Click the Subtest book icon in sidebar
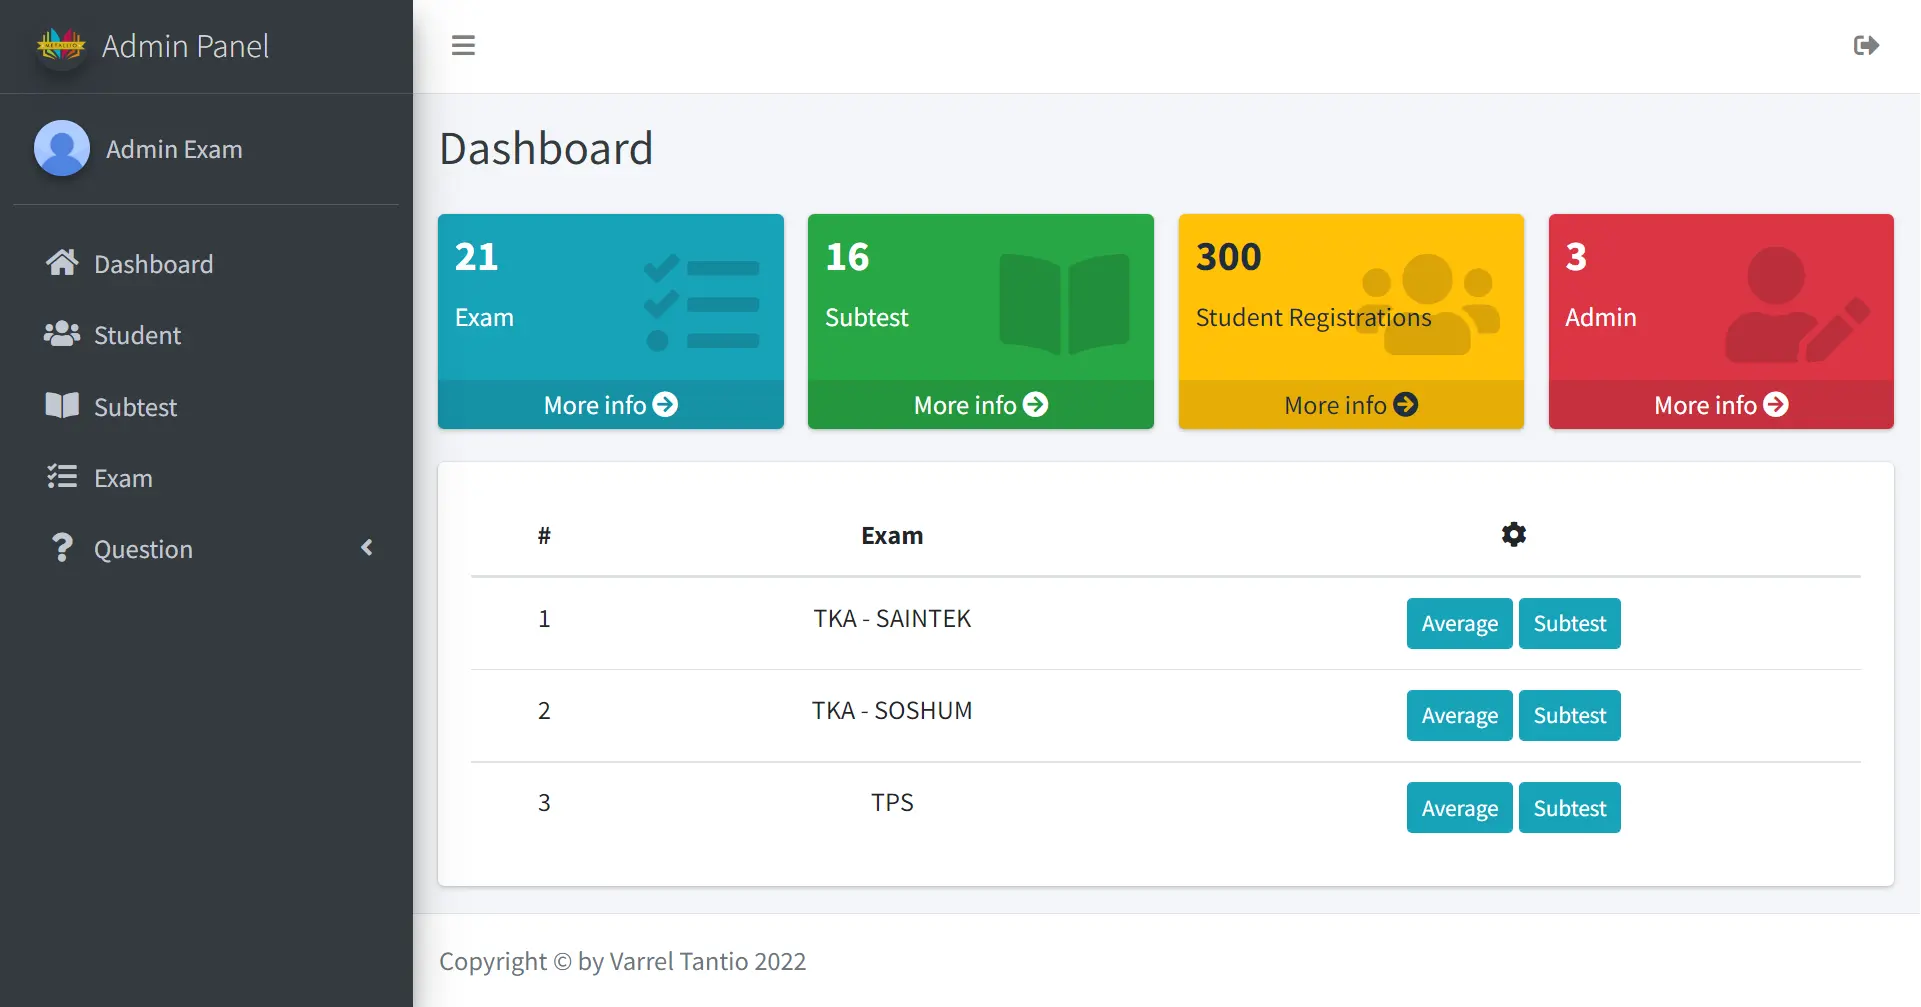Screen dimensions: 1921x1007 tap(62, 406)
